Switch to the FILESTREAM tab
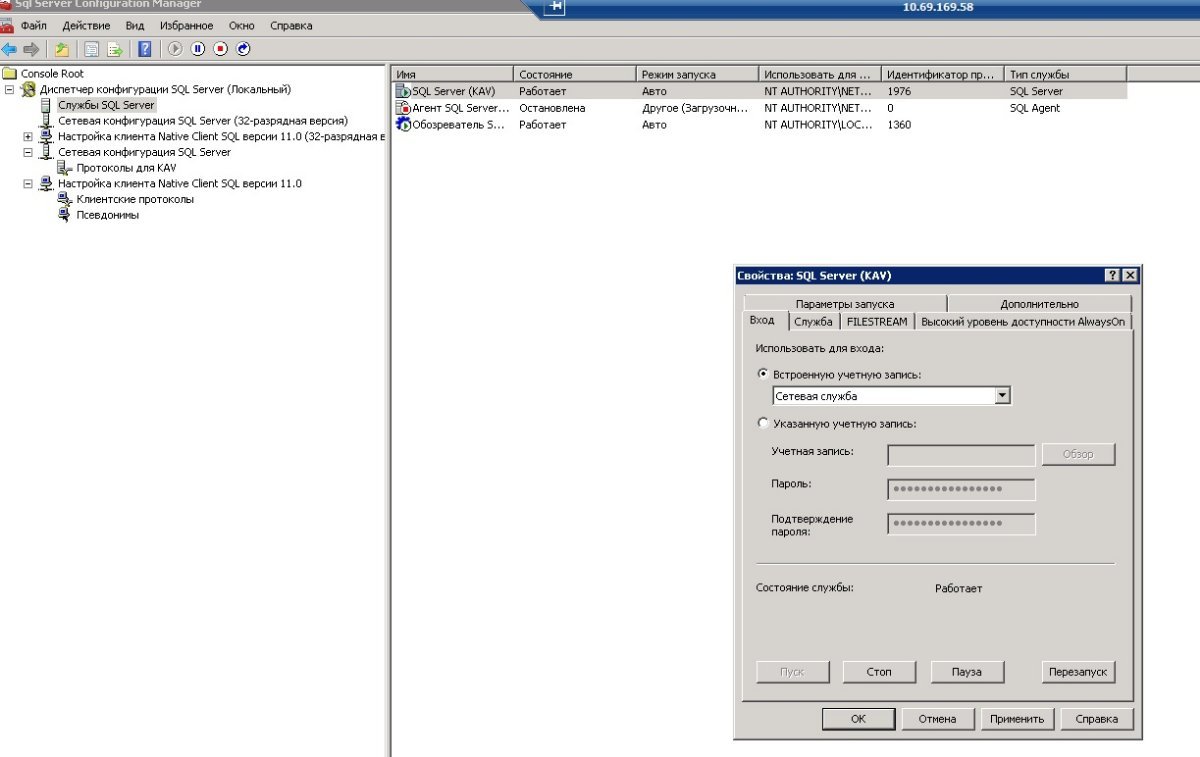Screen dimensions: 1200x757 877,321
